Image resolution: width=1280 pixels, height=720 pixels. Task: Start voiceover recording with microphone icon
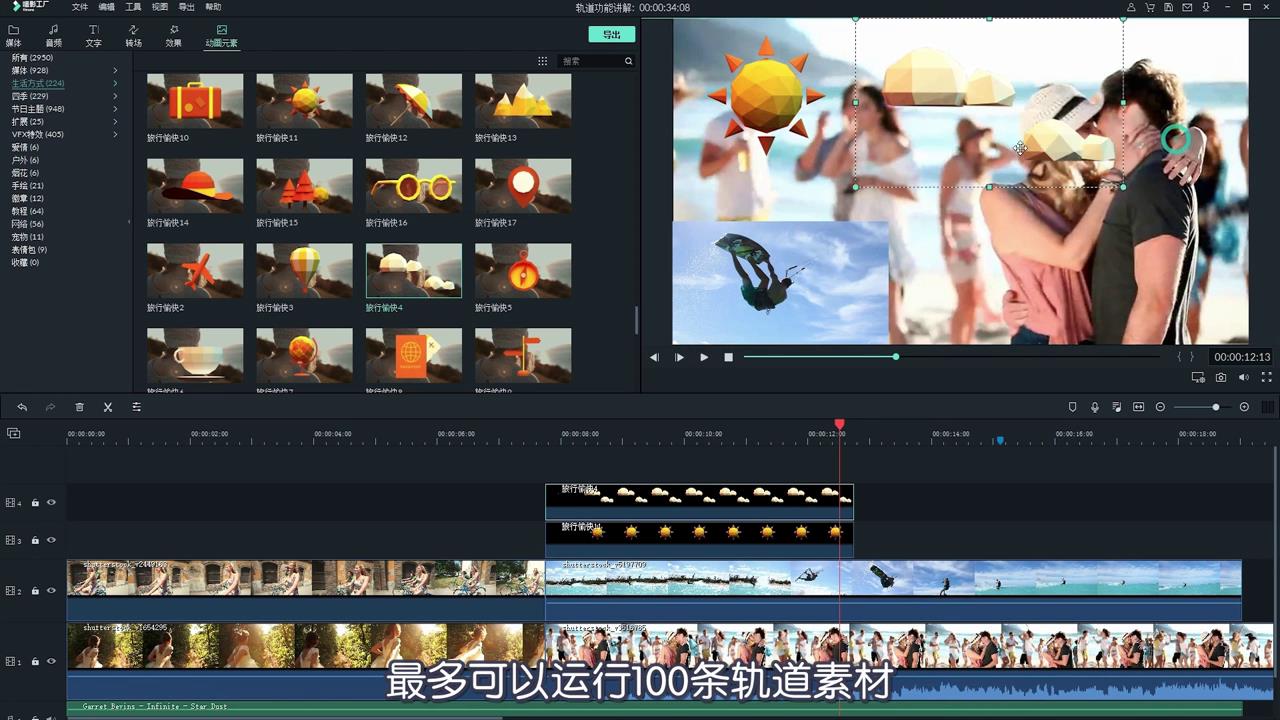click(1095, 407)
